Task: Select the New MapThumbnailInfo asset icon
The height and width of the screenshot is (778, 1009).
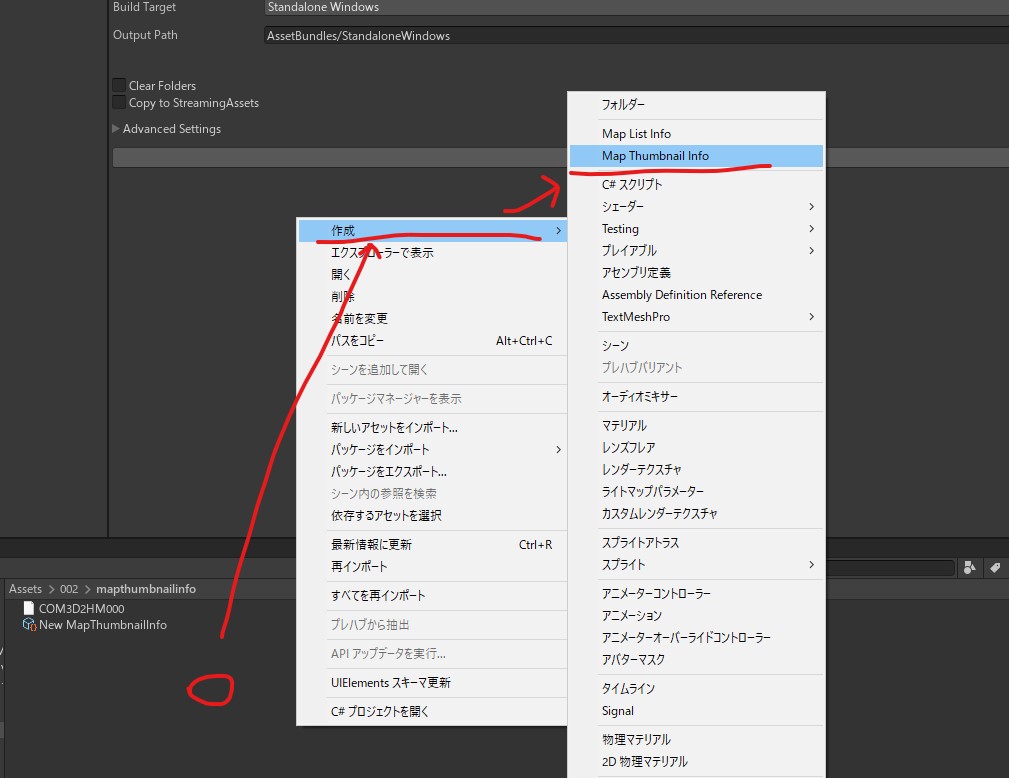Action: 28,625
